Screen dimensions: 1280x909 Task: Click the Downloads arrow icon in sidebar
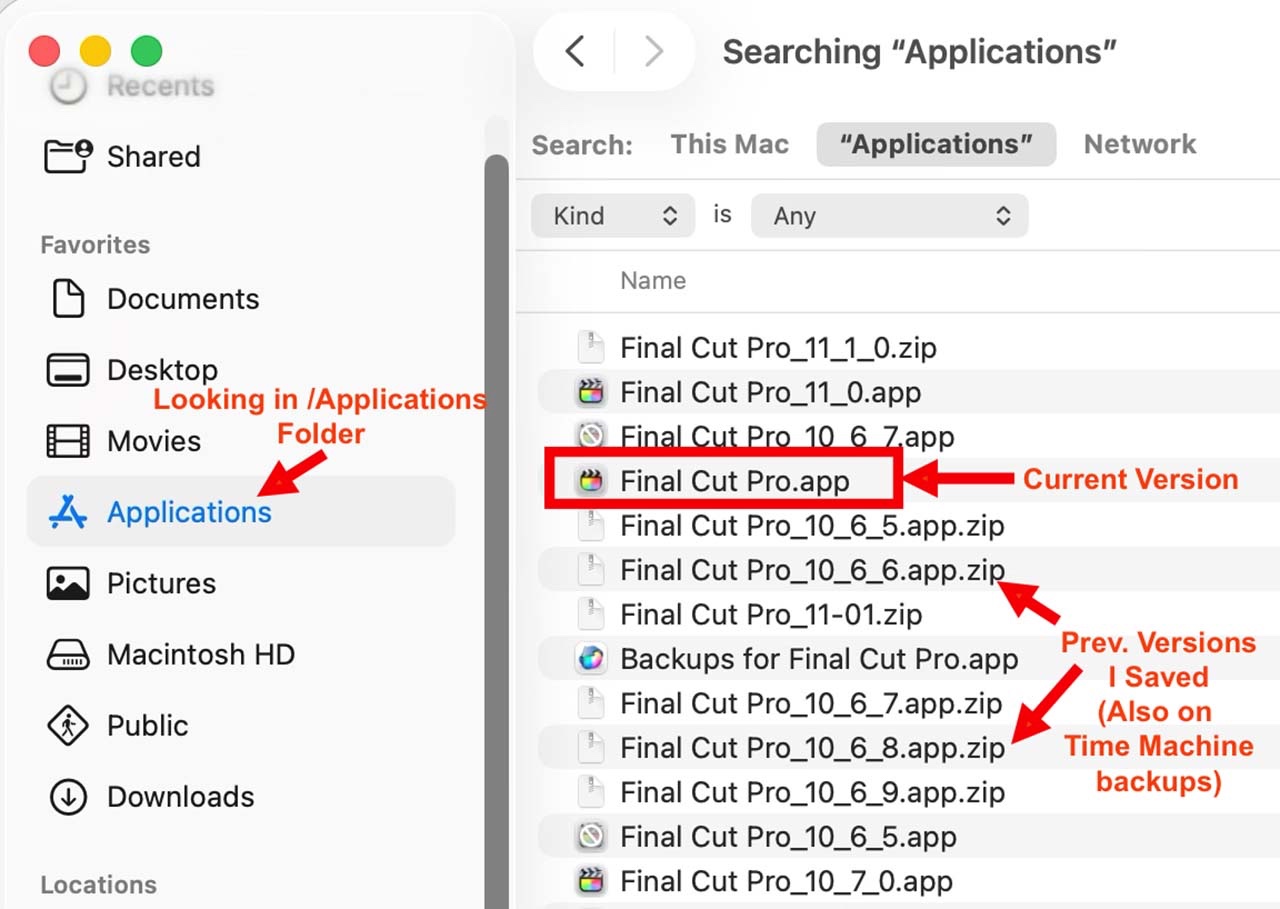pos(68,797)
